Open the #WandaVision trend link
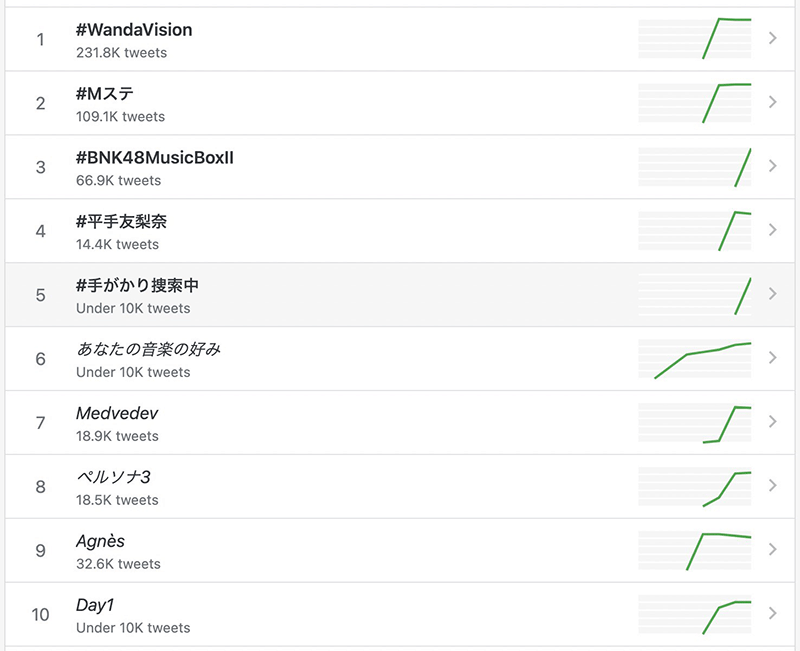Screen dimensions: 800x651 coord(134,30)
